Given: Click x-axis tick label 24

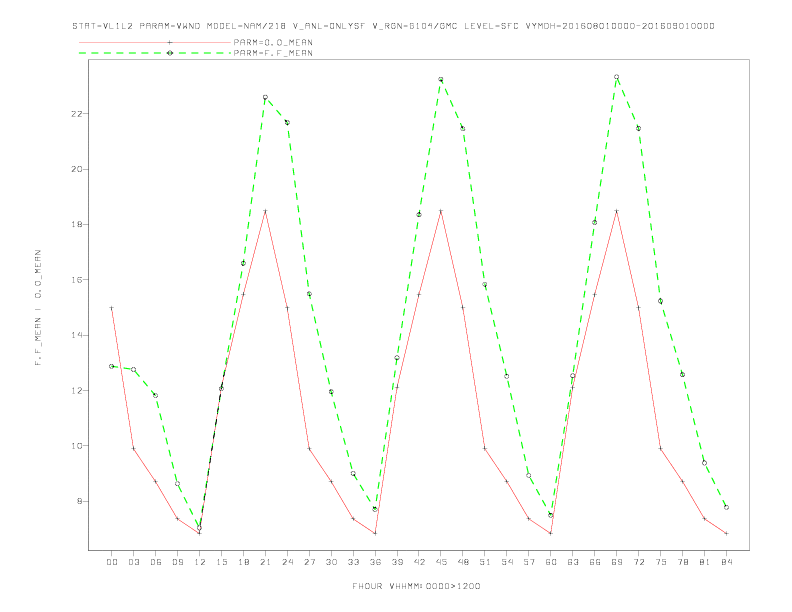Looking at the screenshot, I should pyautogui.click(x=287, y=562).
